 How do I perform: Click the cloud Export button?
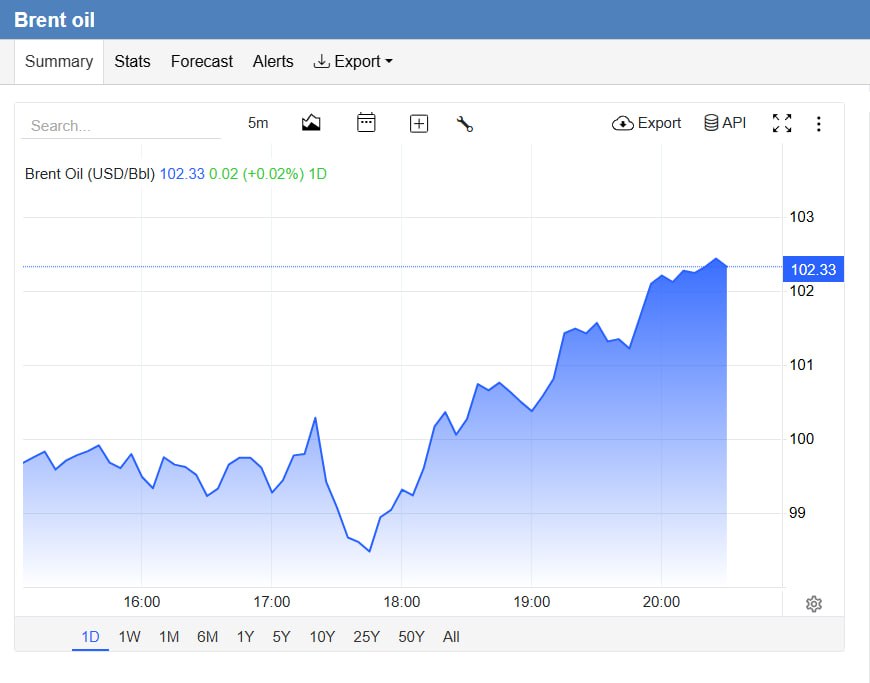coord(646,123)
